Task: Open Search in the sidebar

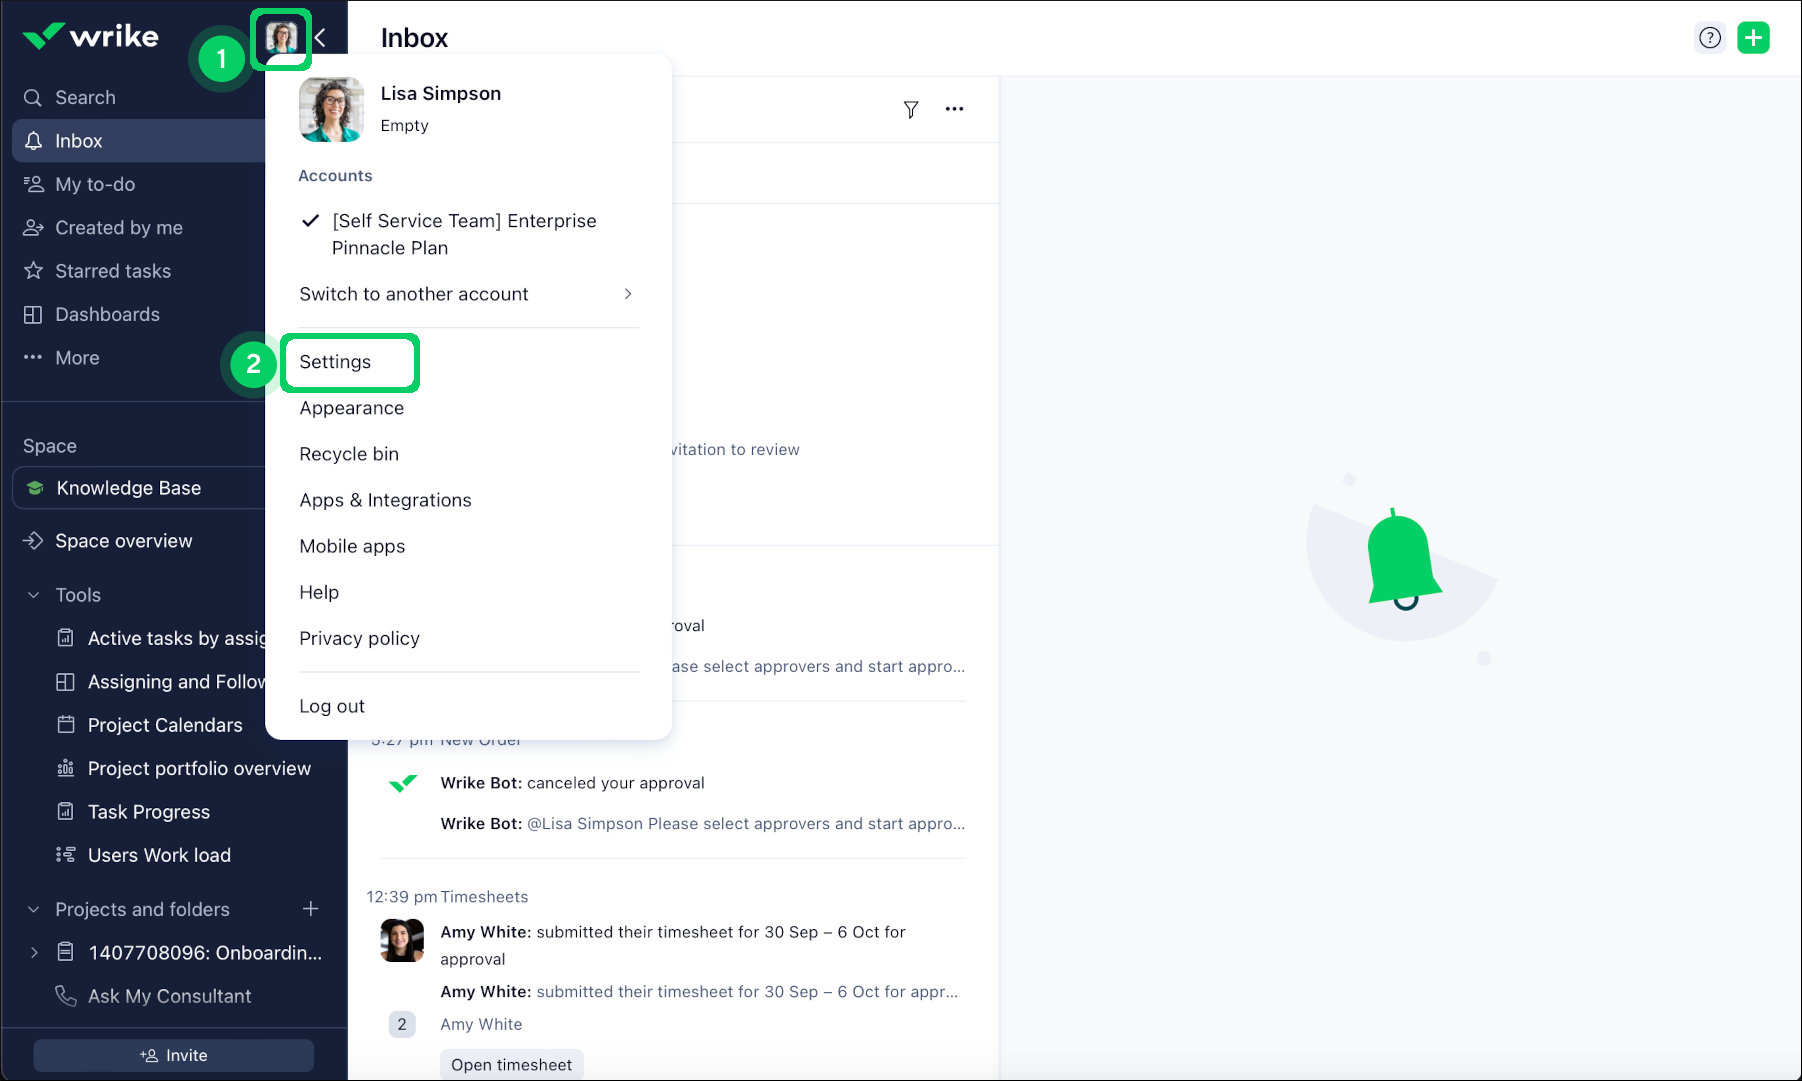Action: [84, 97]
